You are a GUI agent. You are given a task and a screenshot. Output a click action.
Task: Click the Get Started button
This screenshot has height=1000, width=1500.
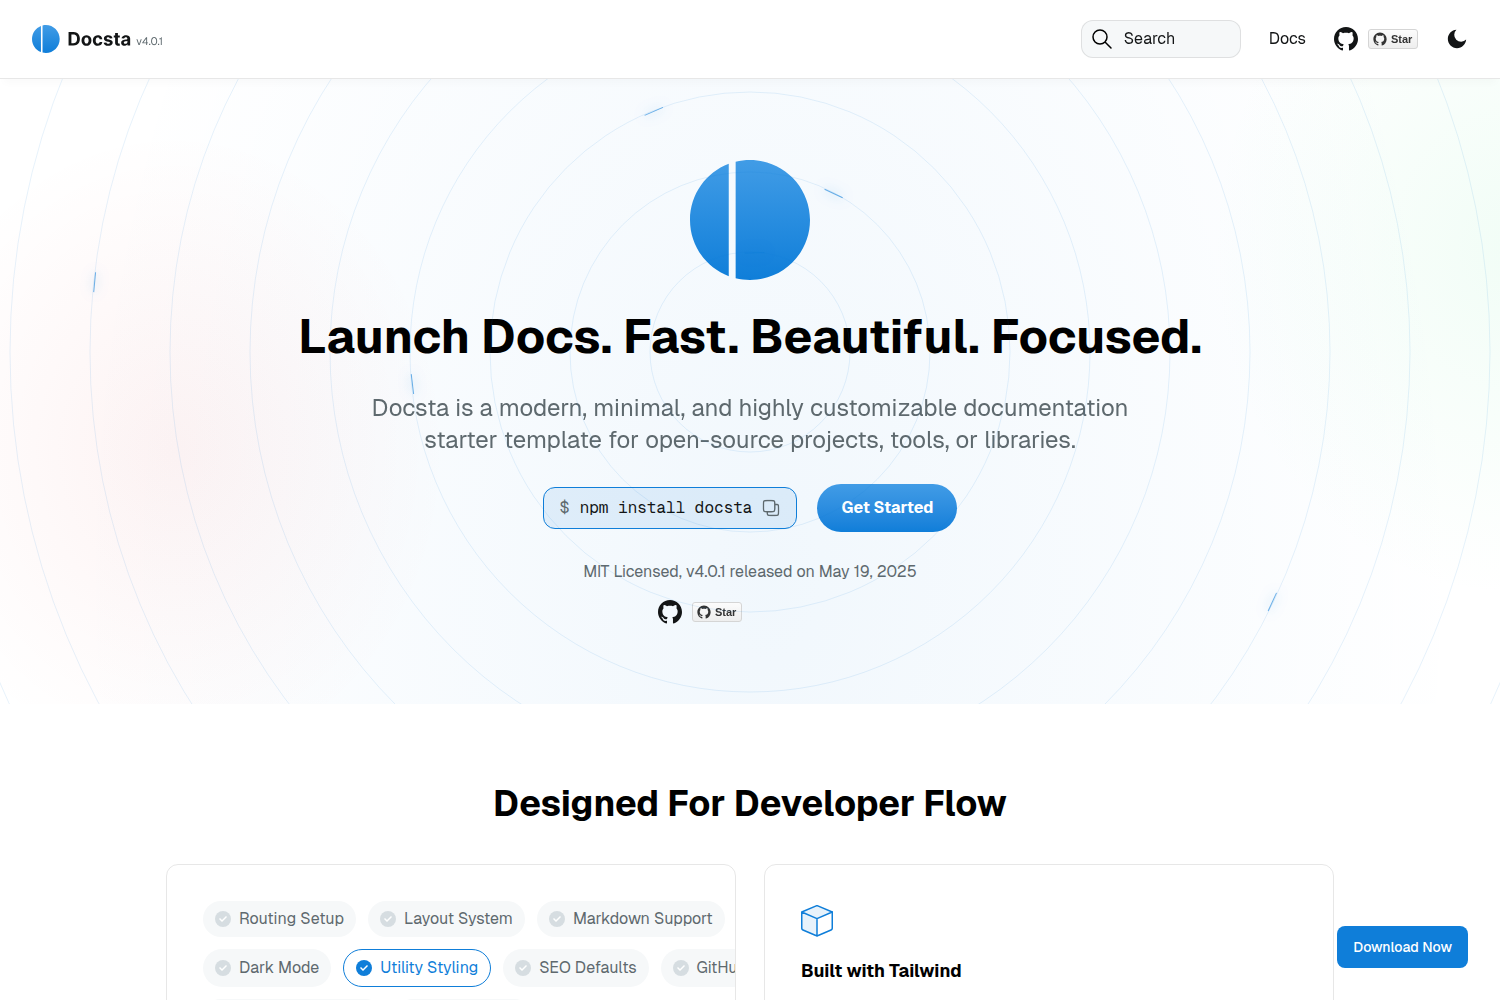(887, 508)
